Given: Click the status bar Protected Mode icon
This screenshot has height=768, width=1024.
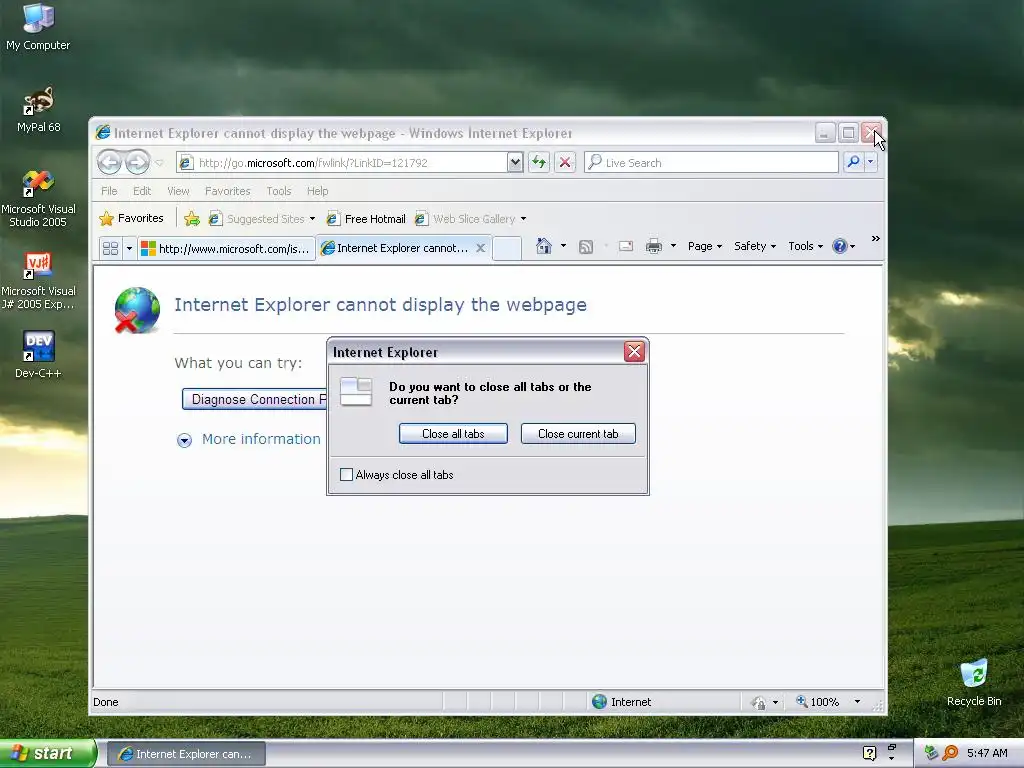Looking at the screenshot, I should (x=759, y=703).
